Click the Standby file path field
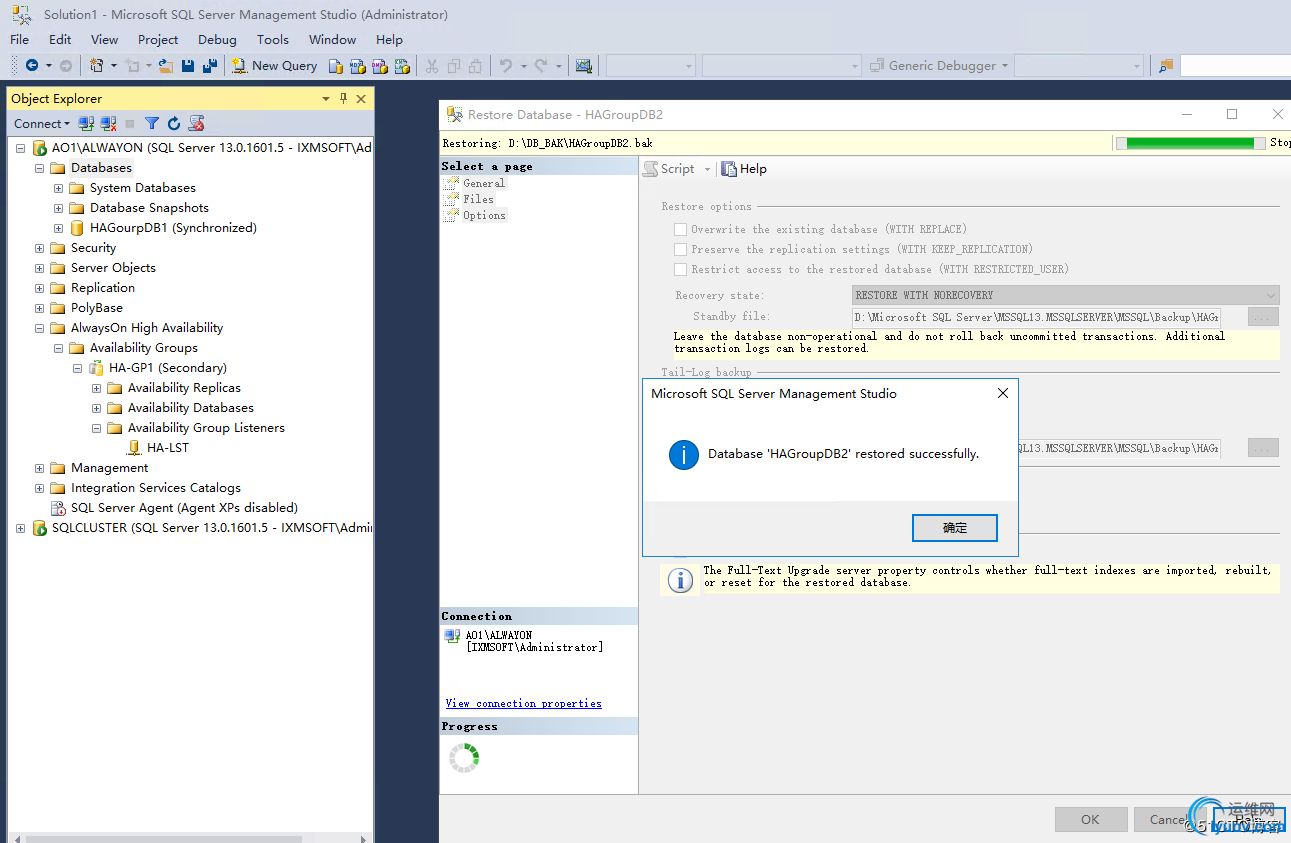The height and width of the screenshot is (843, 1291). 1036,316
